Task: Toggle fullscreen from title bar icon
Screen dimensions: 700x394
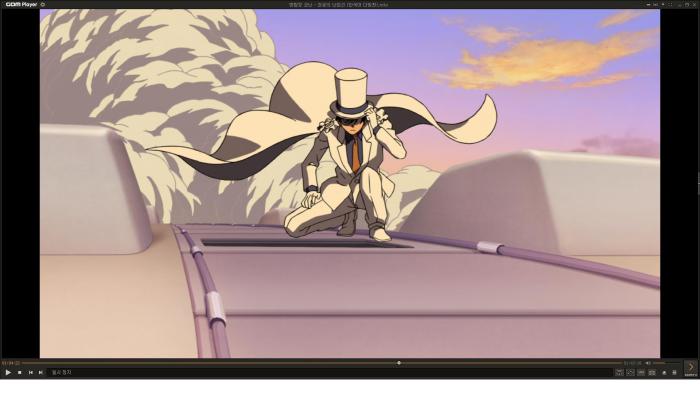Action: click(670, 4)
